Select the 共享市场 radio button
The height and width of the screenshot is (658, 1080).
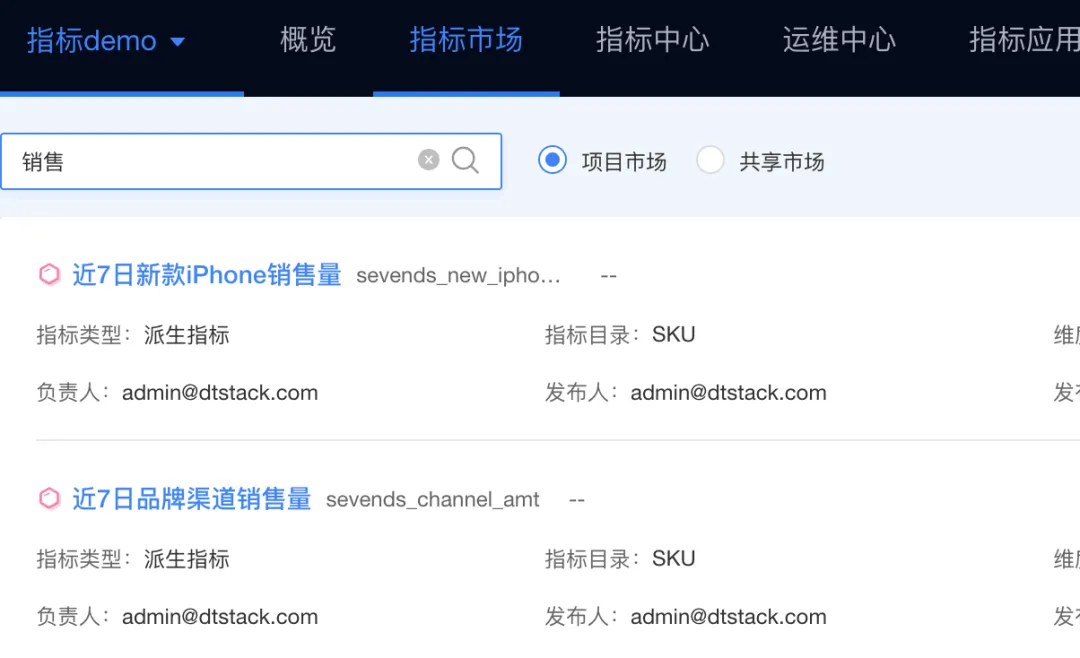click(710, 160)
